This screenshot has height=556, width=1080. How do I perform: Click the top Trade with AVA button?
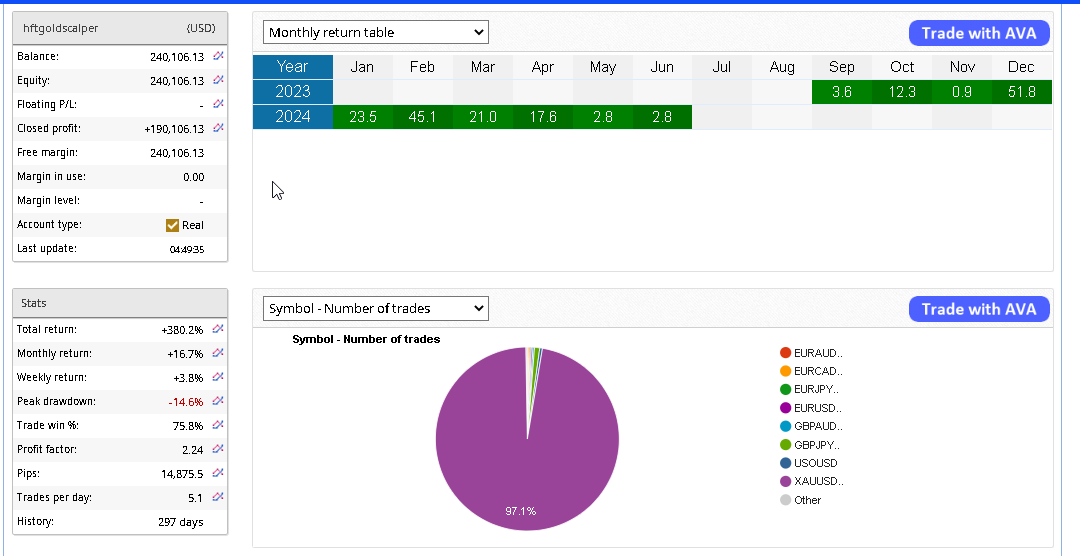pos(979,33)
